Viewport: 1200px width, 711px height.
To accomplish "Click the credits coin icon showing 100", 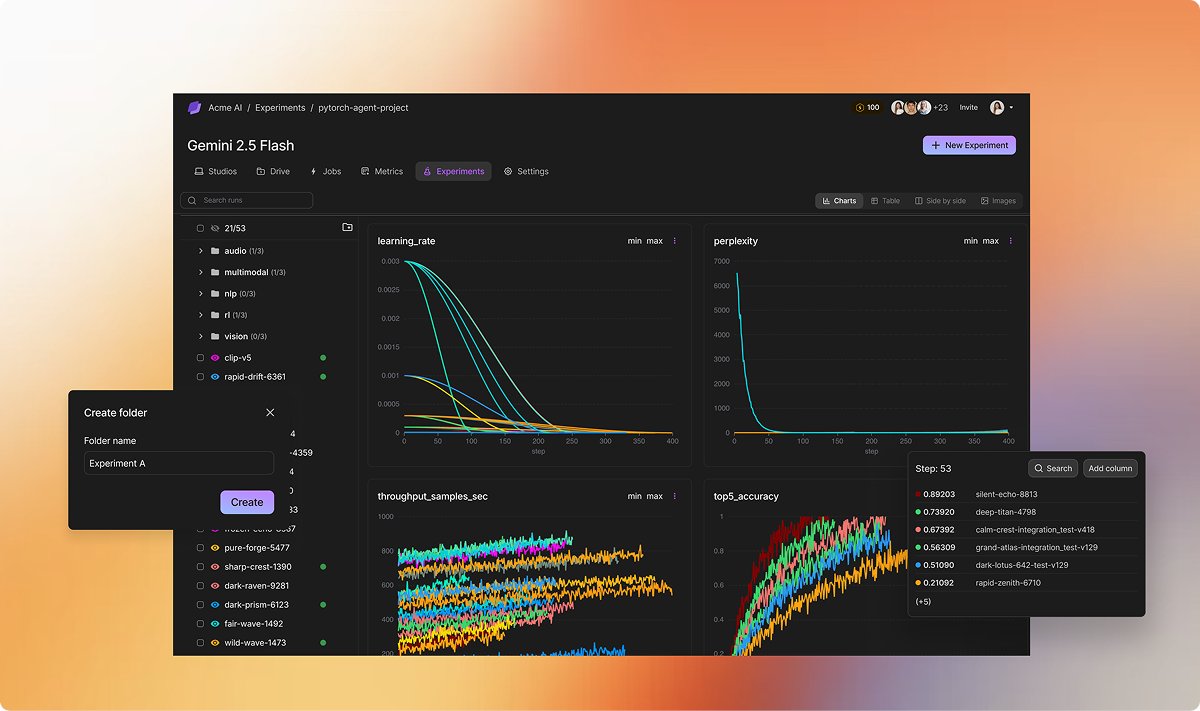I will pyautogui.click(x=860, y=108).
